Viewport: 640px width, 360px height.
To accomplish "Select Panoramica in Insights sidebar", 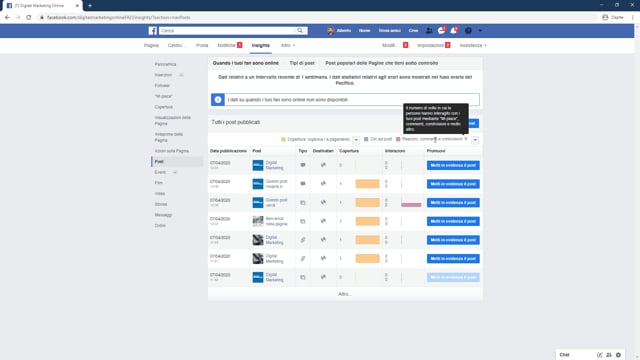I will pos(165,64).
